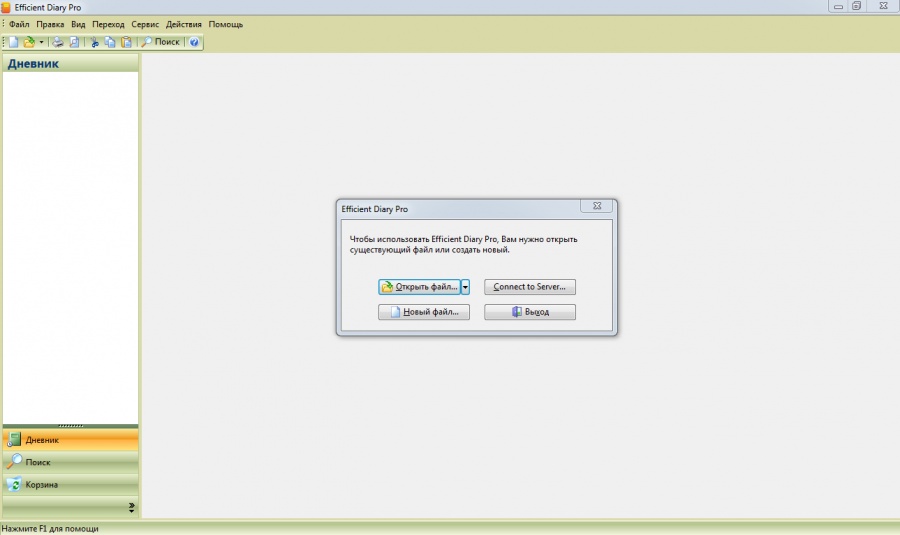The width and height of the screenshot is (900, 535).
Task: Open Корзина in the navigation pane
Action: pos(70,484)
